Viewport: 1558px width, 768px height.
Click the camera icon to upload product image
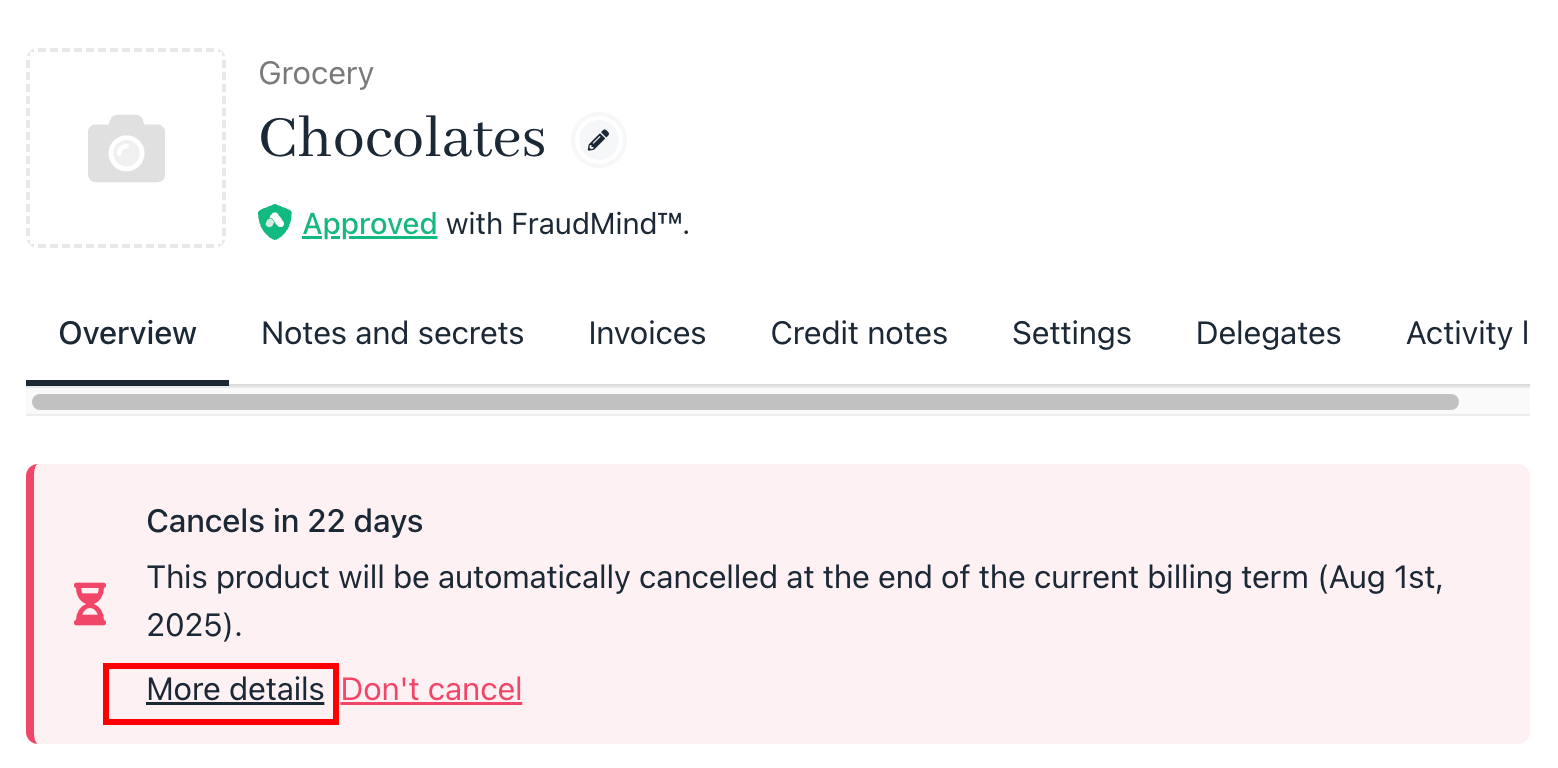[x=126, y=148]
